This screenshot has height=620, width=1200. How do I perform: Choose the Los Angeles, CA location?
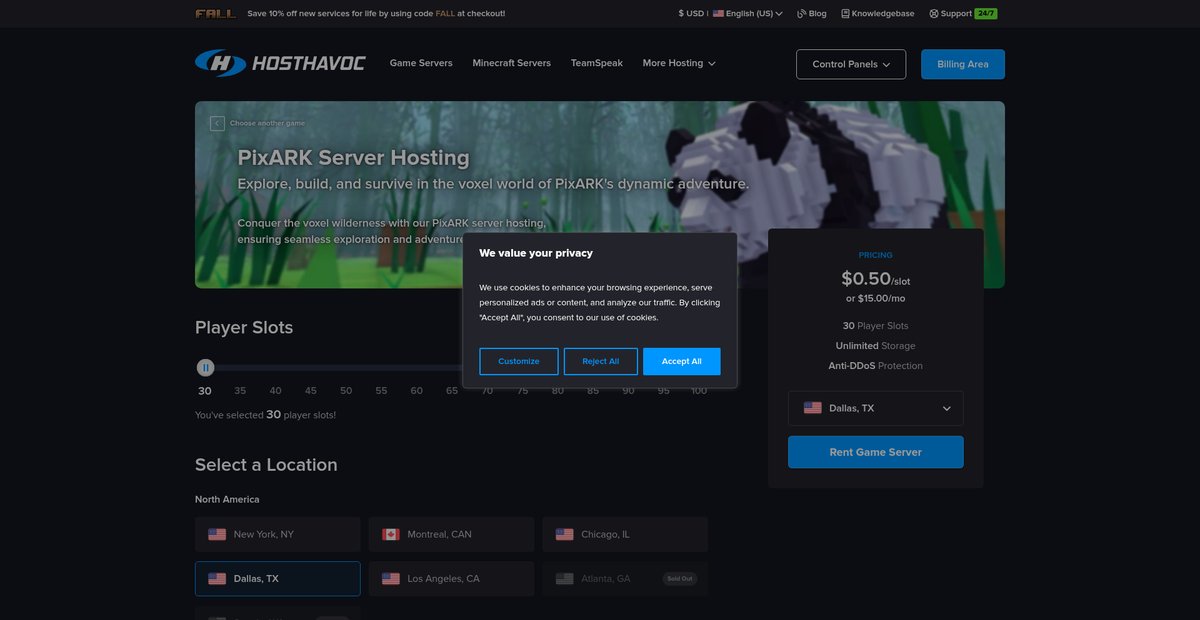(x=452, y=579)
